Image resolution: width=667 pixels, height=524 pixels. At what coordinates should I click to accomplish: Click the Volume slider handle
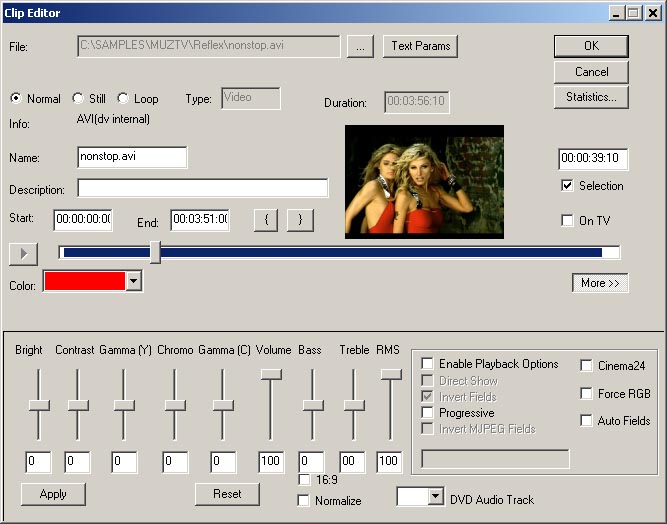tap(271, 374)
